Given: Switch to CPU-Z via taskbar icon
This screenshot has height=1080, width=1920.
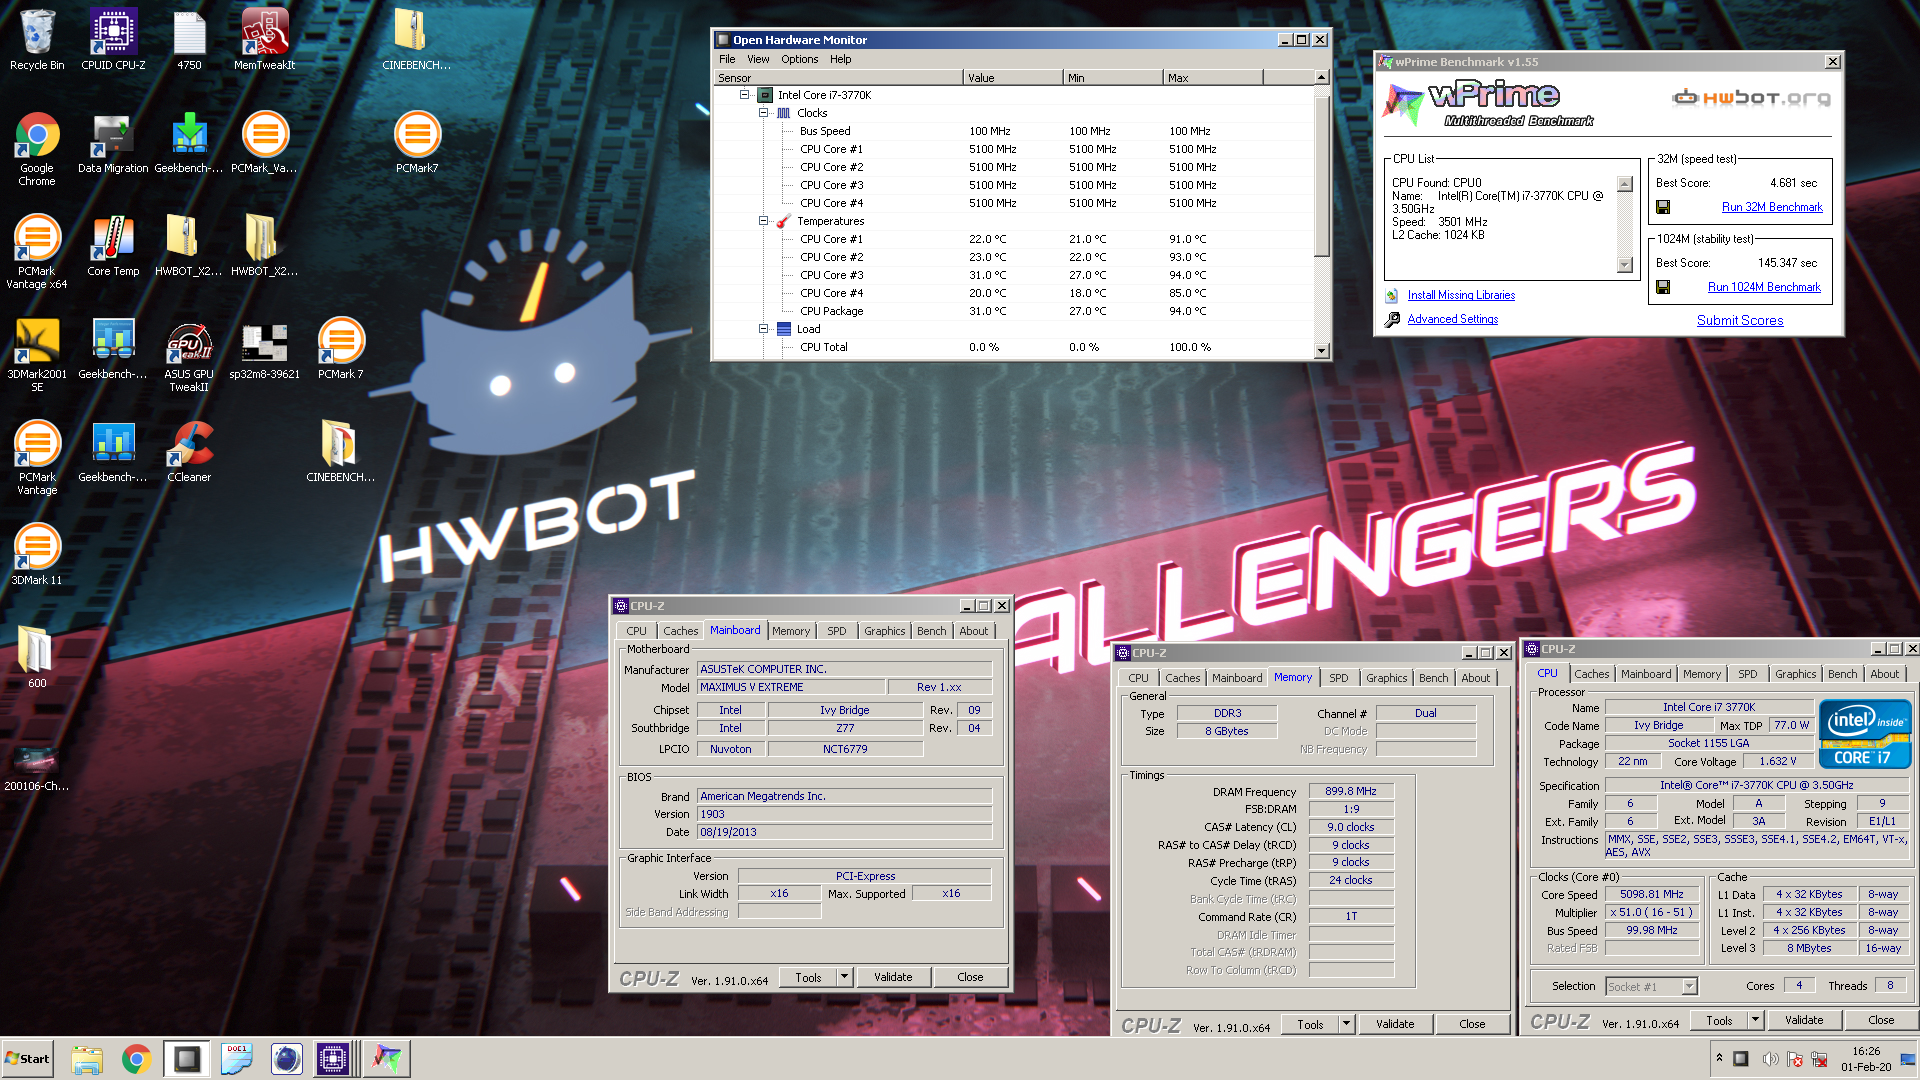Looking at the screenshot, I should click(x=333, y=1059).
